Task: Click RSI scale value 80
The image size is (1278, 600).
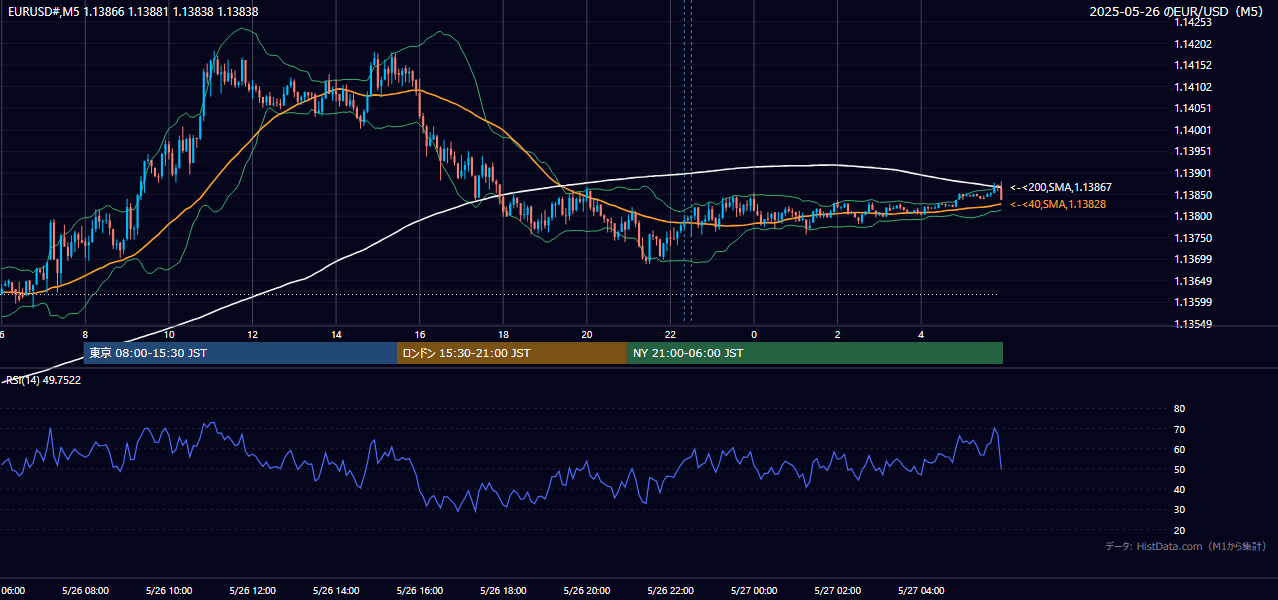Action: tap(1179, 409)
